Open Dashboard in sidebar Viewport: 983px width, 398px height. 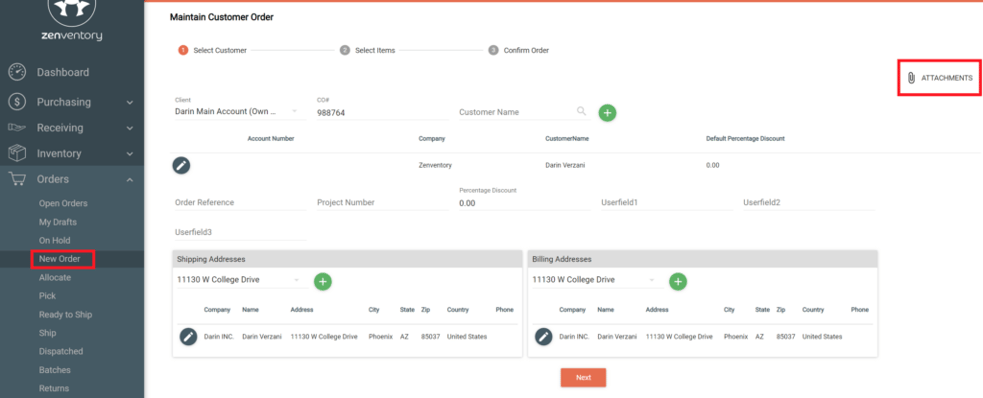pos(63,72)
